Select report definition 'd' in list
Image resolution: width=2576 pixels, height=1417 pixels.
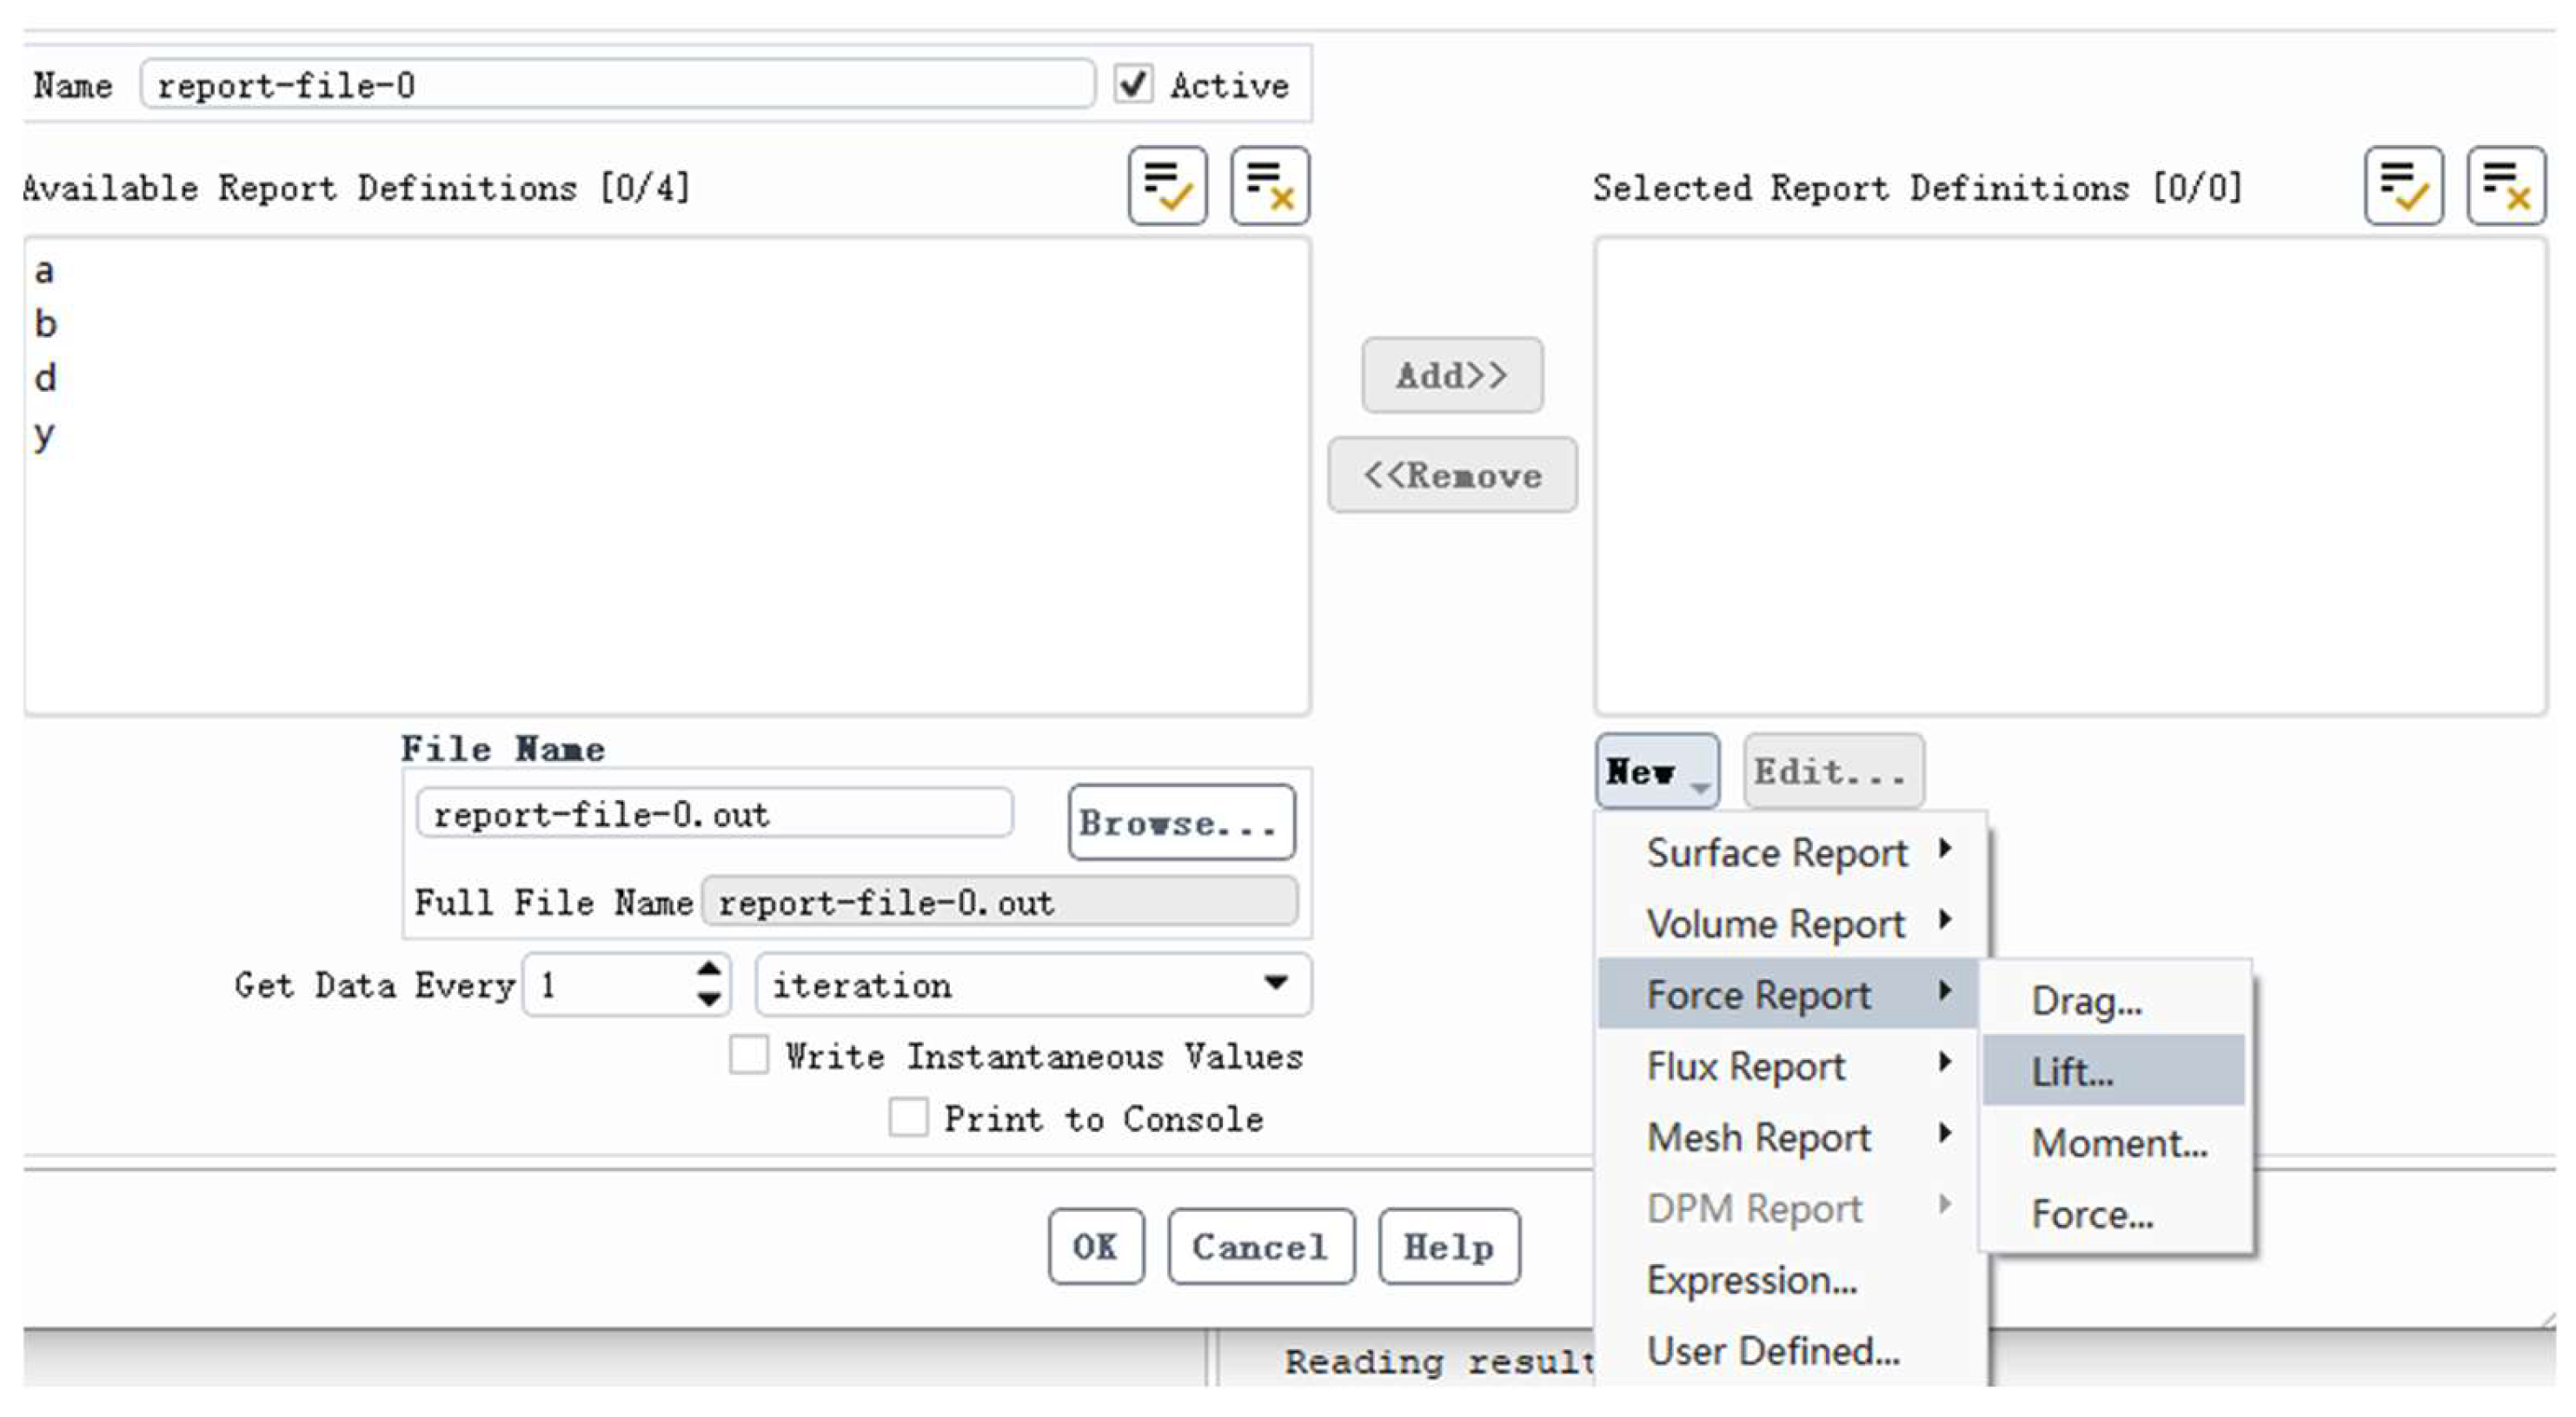tap(46, 378)
